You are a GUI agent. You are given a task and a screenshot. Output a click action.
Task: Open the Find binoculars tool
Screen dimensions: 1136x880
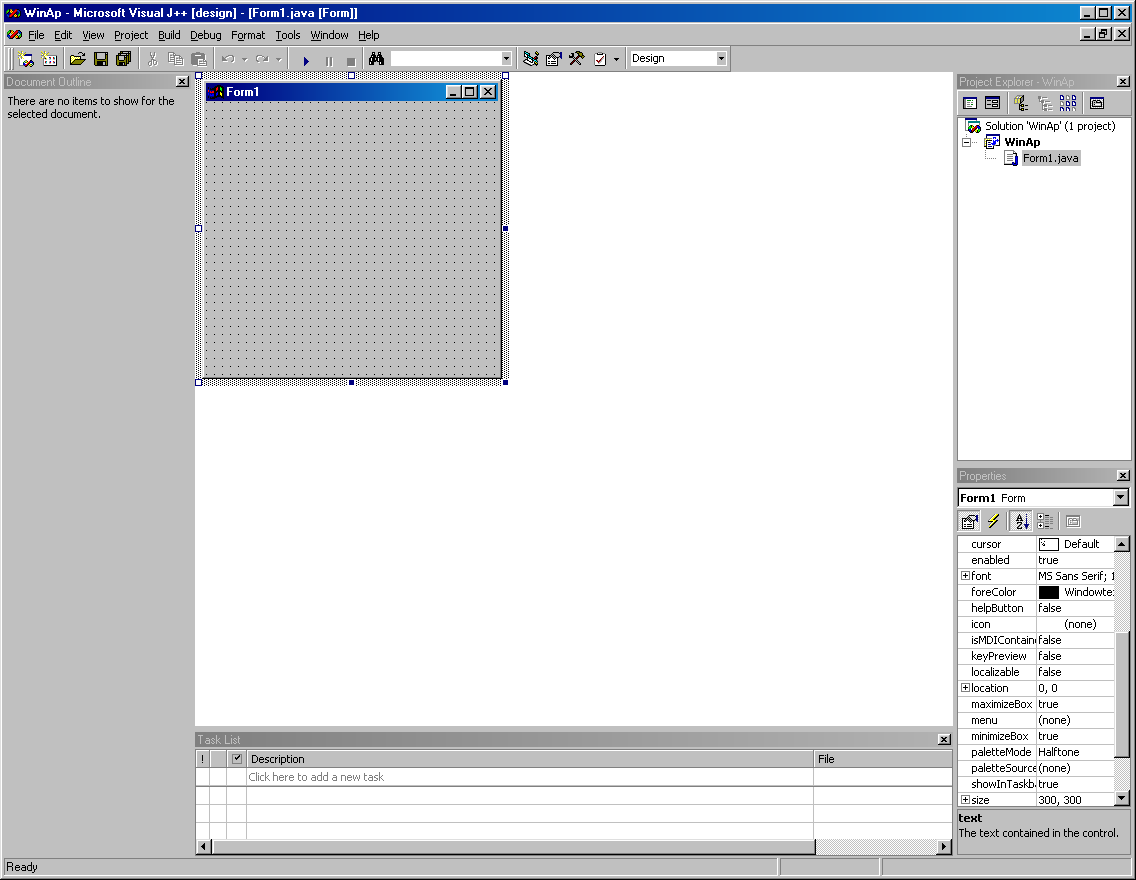[x=376, y=59]
